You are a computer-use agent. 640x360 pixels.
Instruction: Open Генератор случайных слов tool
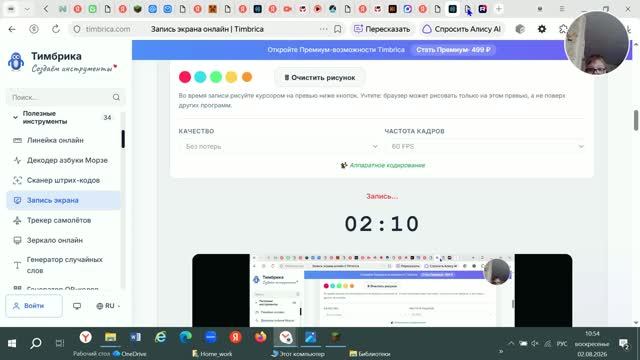[64, 265]
